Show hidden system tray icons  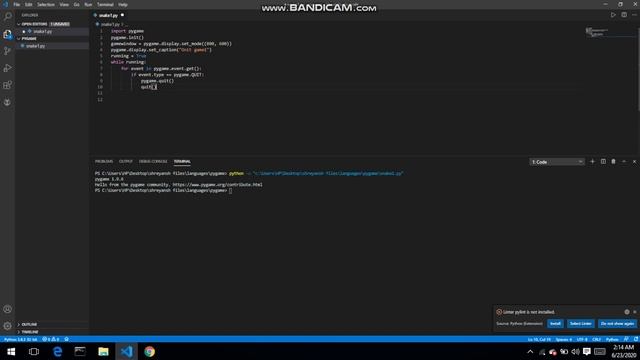530,351
